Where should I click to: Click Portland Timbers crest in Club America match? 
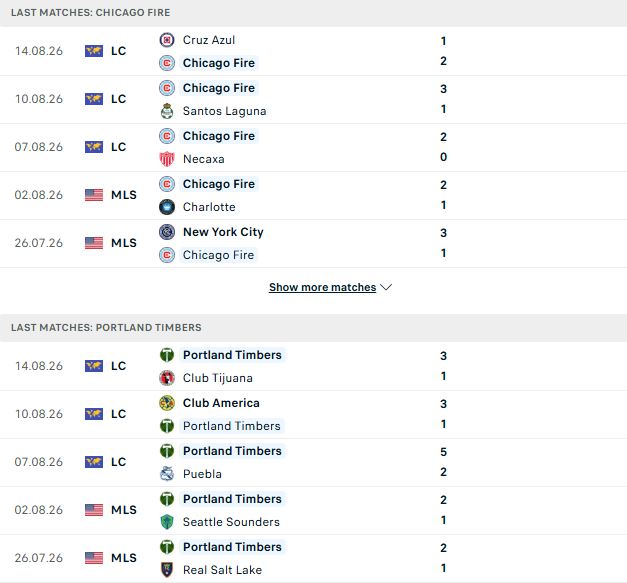167,426
